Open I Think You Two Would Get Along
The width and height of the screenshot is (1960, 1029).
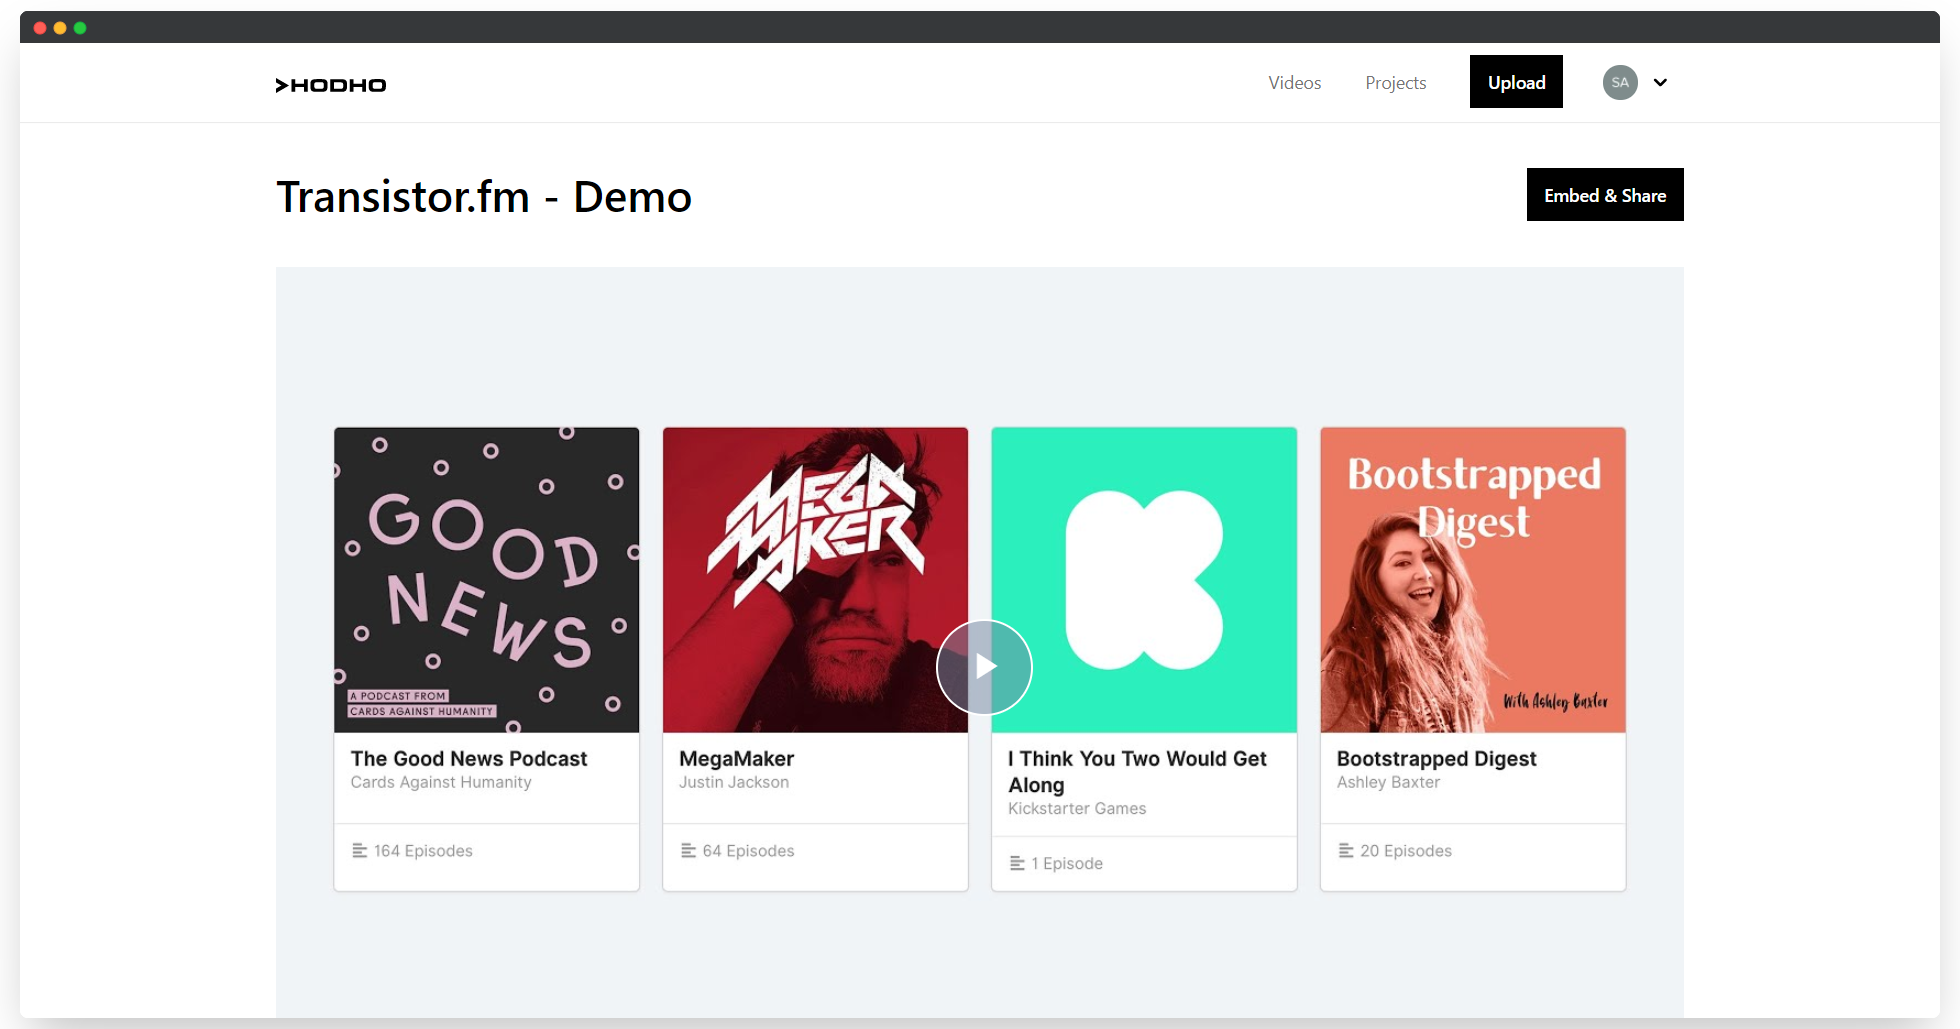(1137, 772)
